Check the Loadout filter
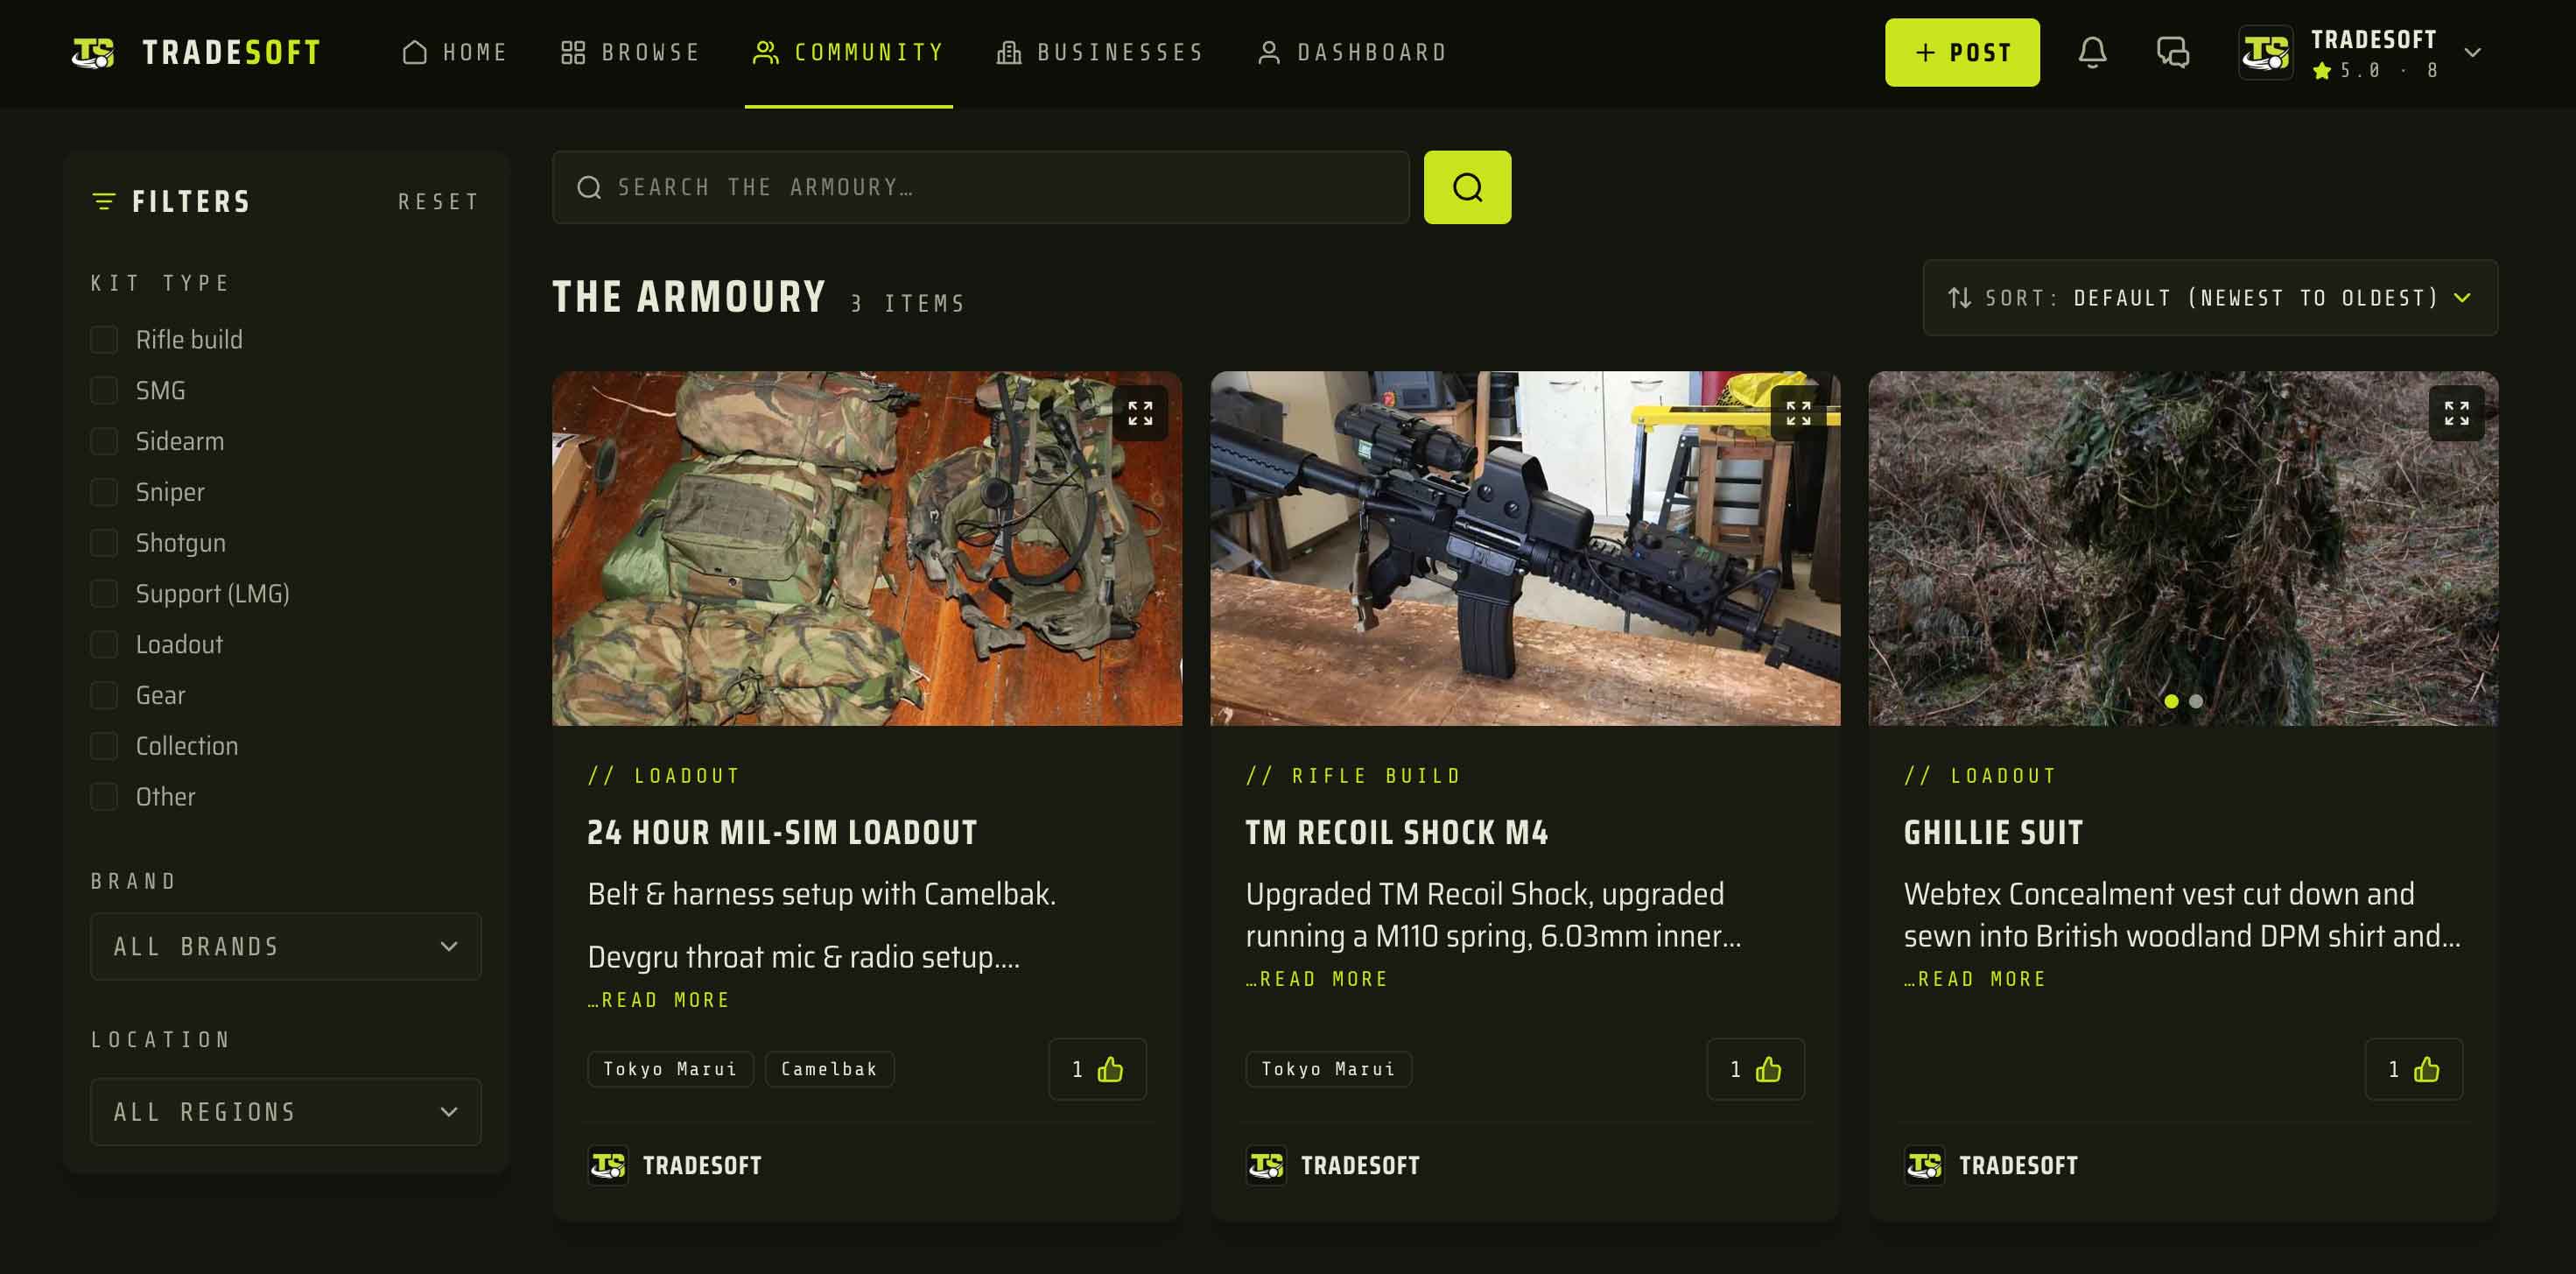This screenshot has width=2576, height=1274. coord(104,645)
